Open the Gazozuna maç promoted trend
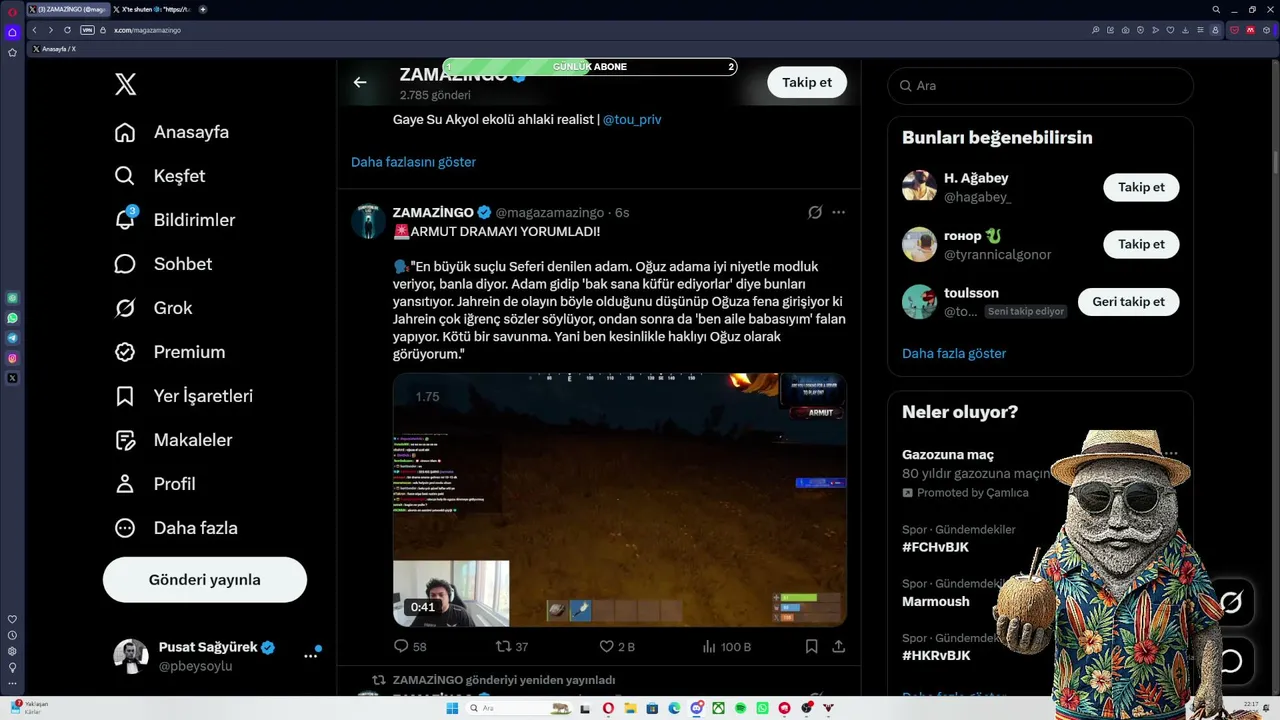This screenshot has width=1280, height=720. [x=948, y=455]
